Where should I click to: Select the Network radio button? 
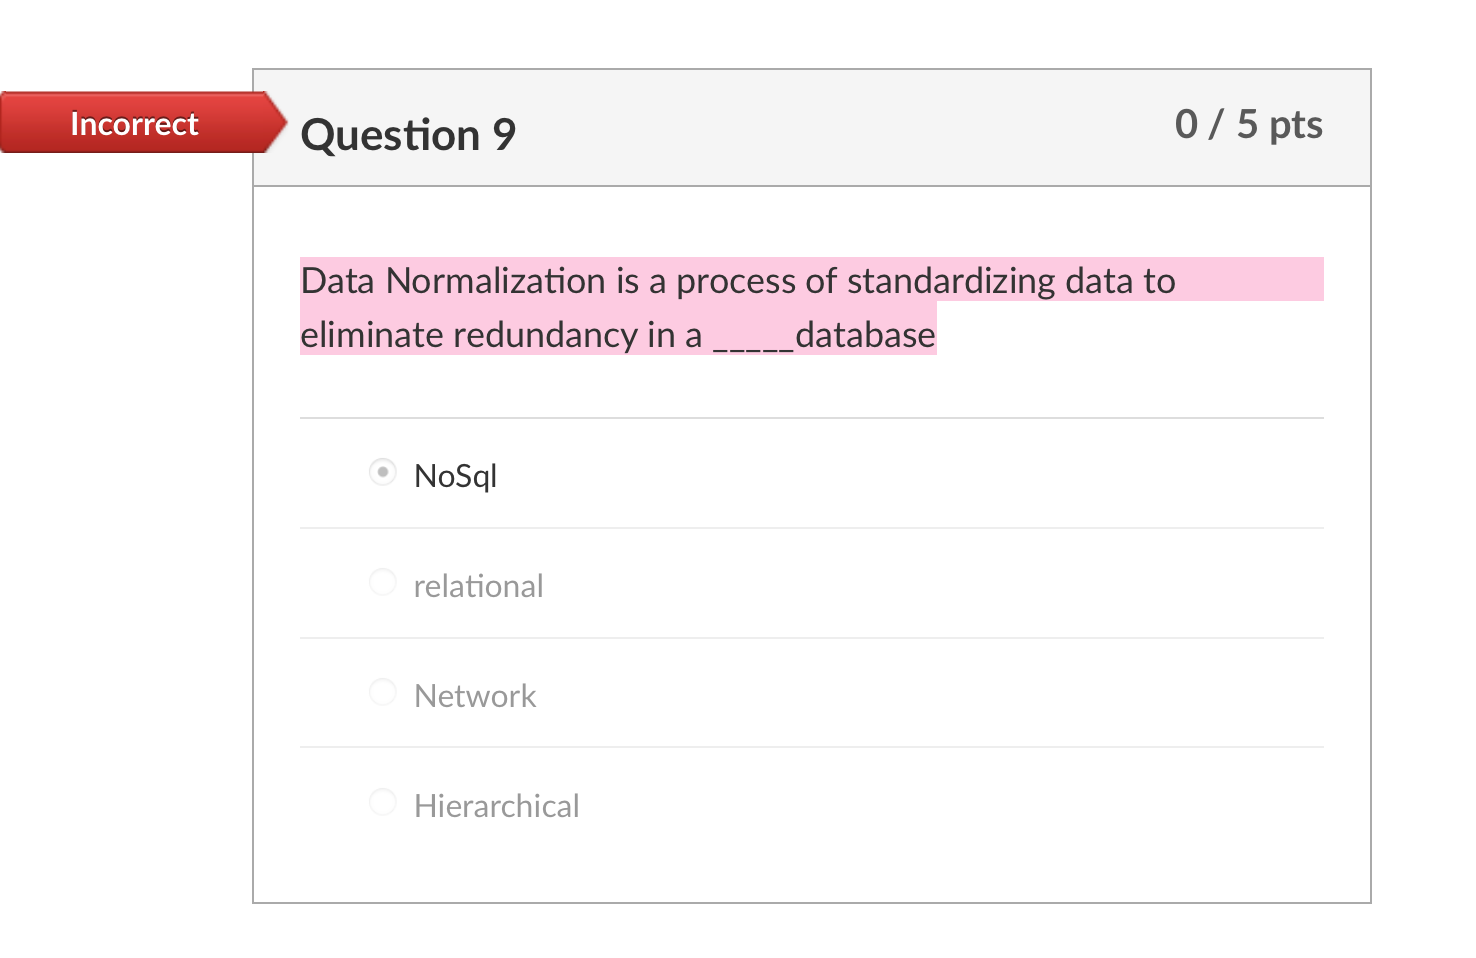click(x=383, y=692)
